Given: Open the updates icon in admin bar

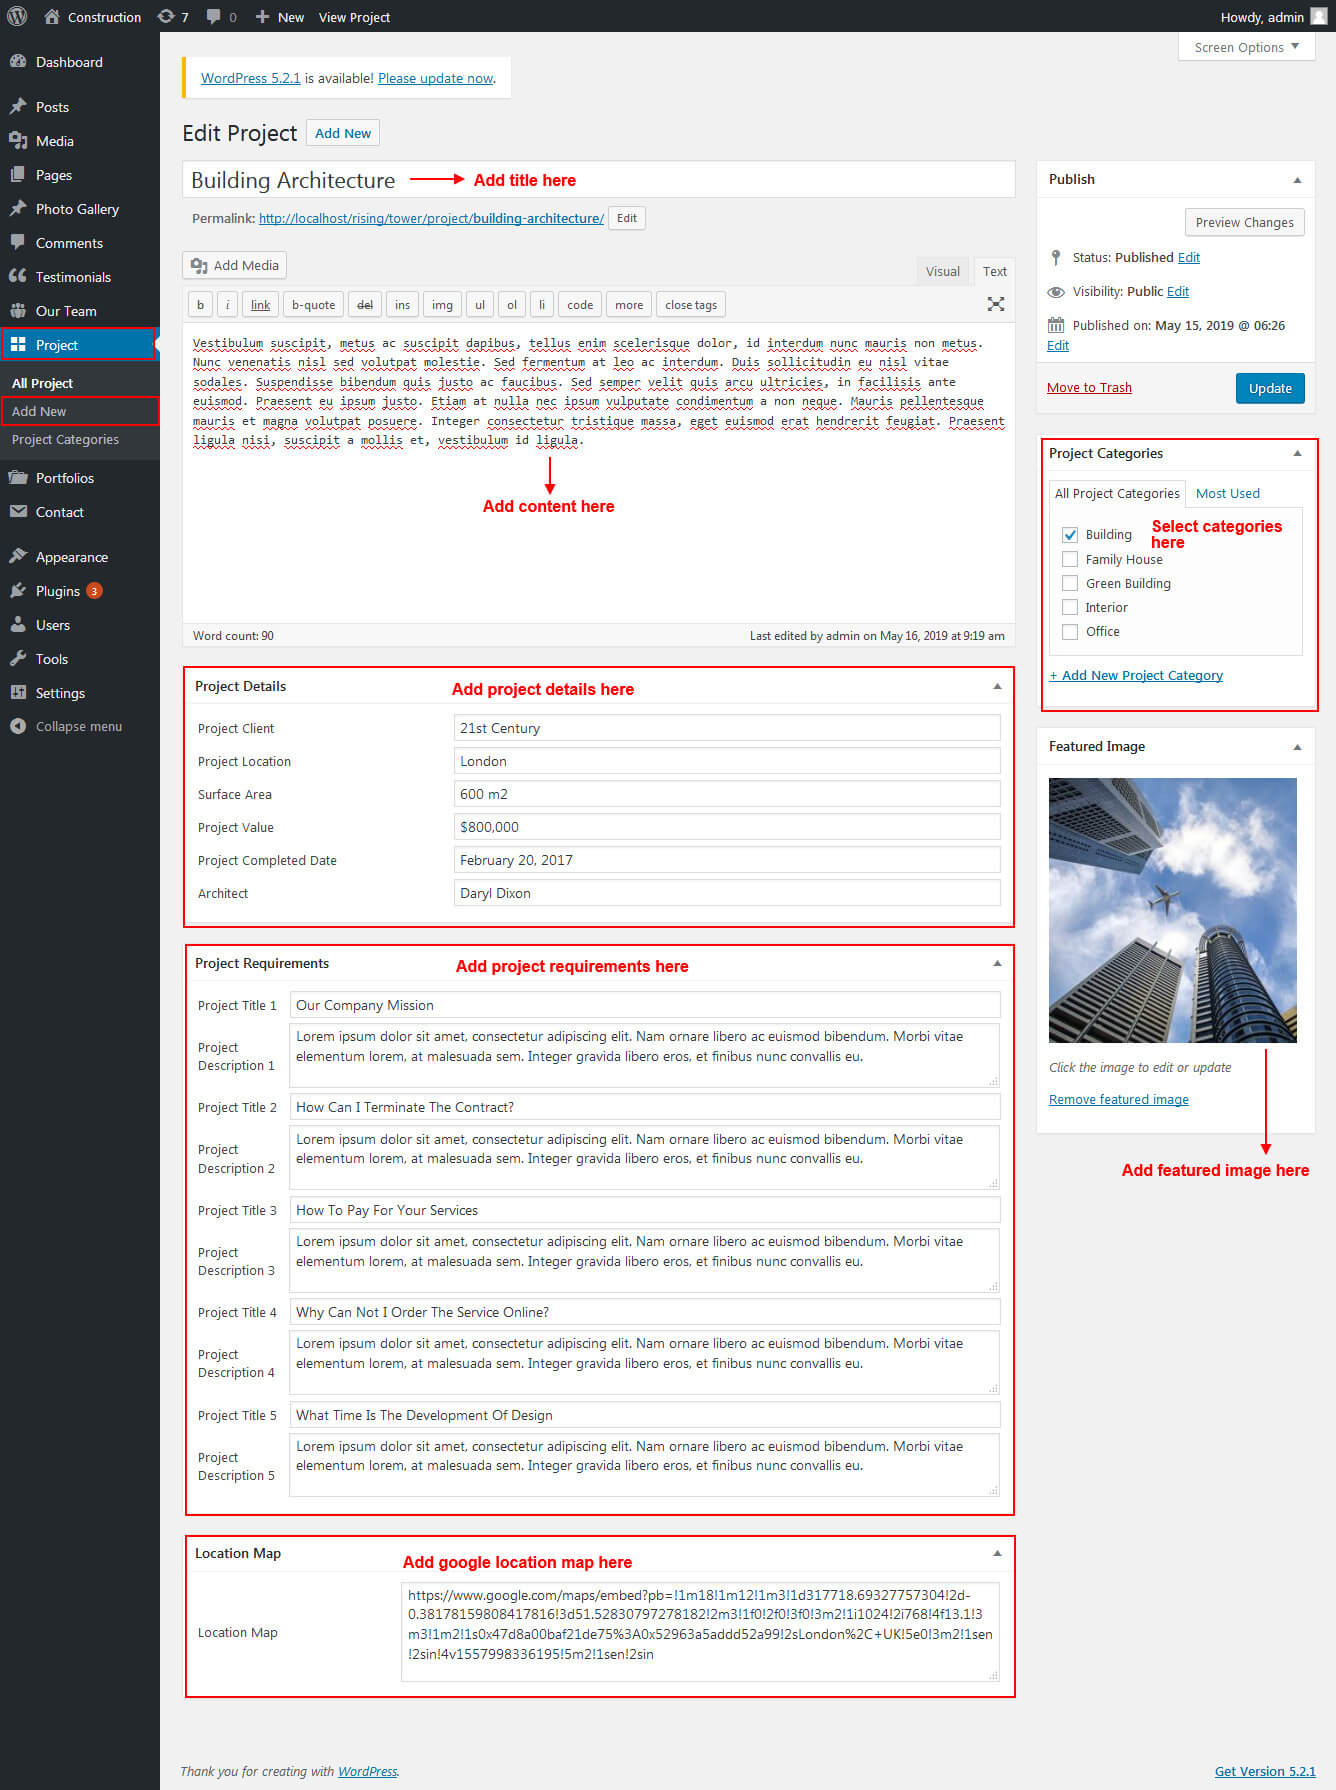Looking at the screenshot, I should [167, 17].
